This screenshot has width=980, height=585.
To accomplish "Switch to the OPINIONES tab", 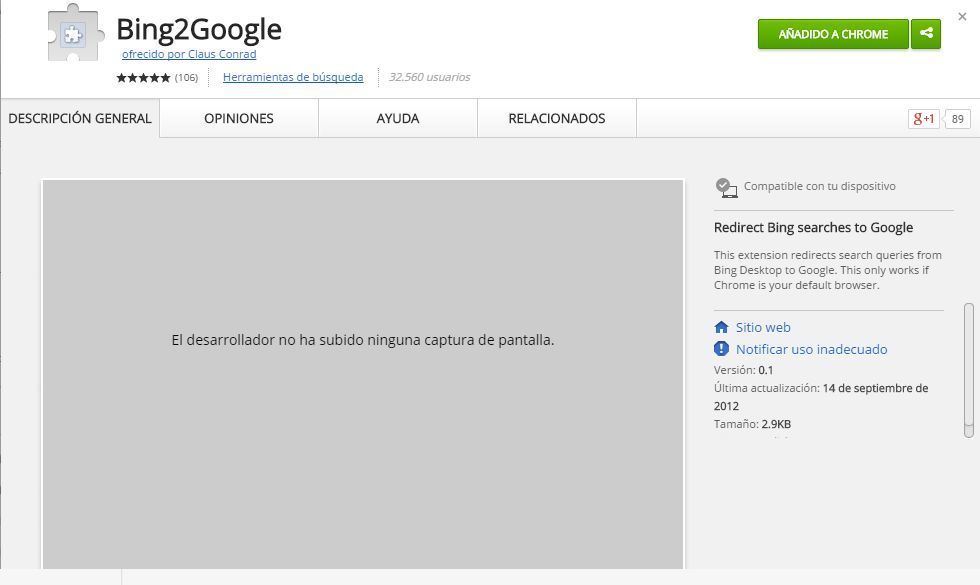I will point(239,118).
